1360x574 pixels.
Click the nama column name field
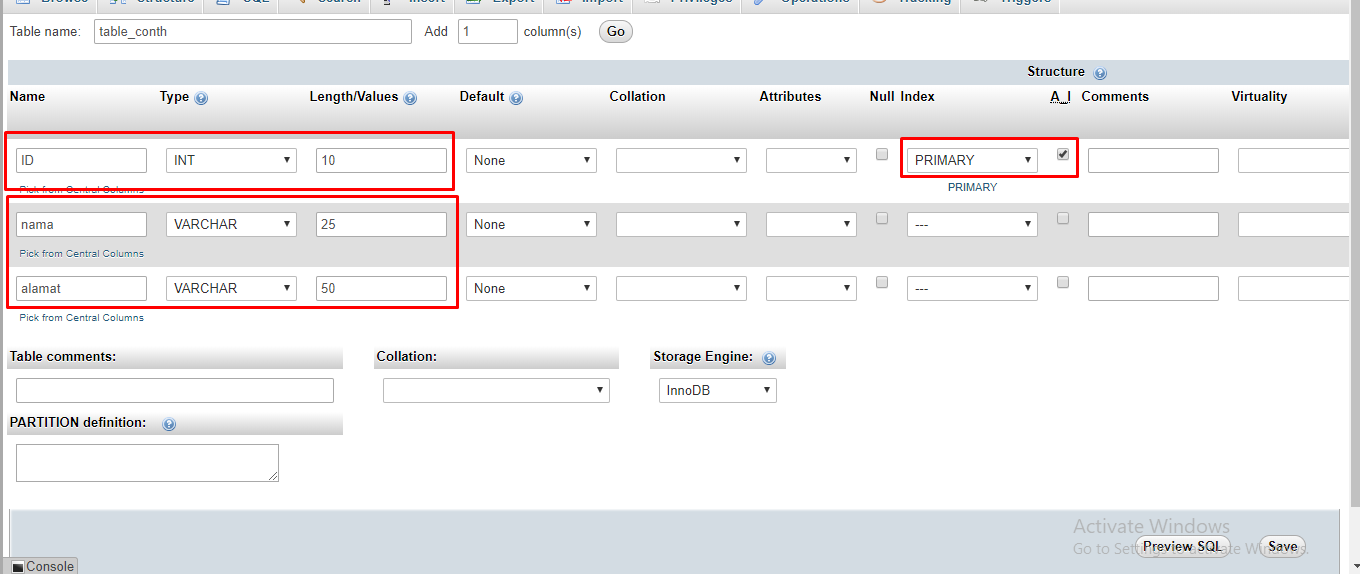click(x=81, y=224)
